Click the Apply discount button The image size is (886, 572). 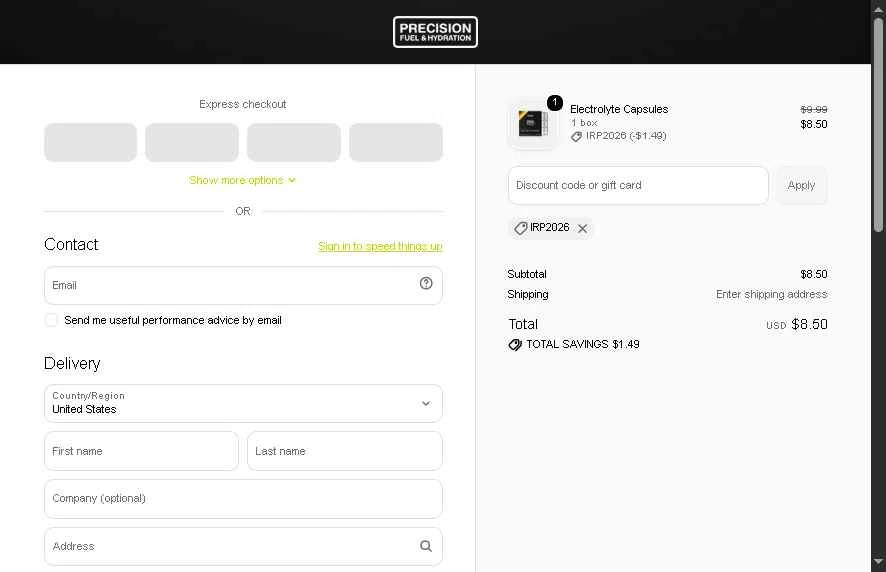pyautogui.click(x=801, y=185)
